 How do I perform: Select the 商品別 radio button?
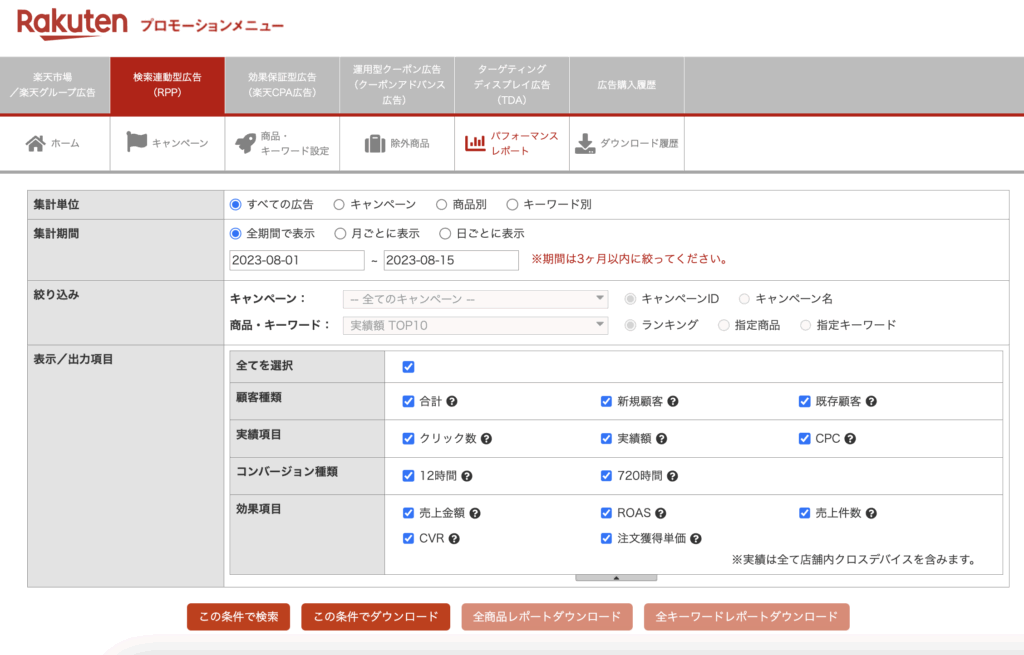click(x=441, y=205)
